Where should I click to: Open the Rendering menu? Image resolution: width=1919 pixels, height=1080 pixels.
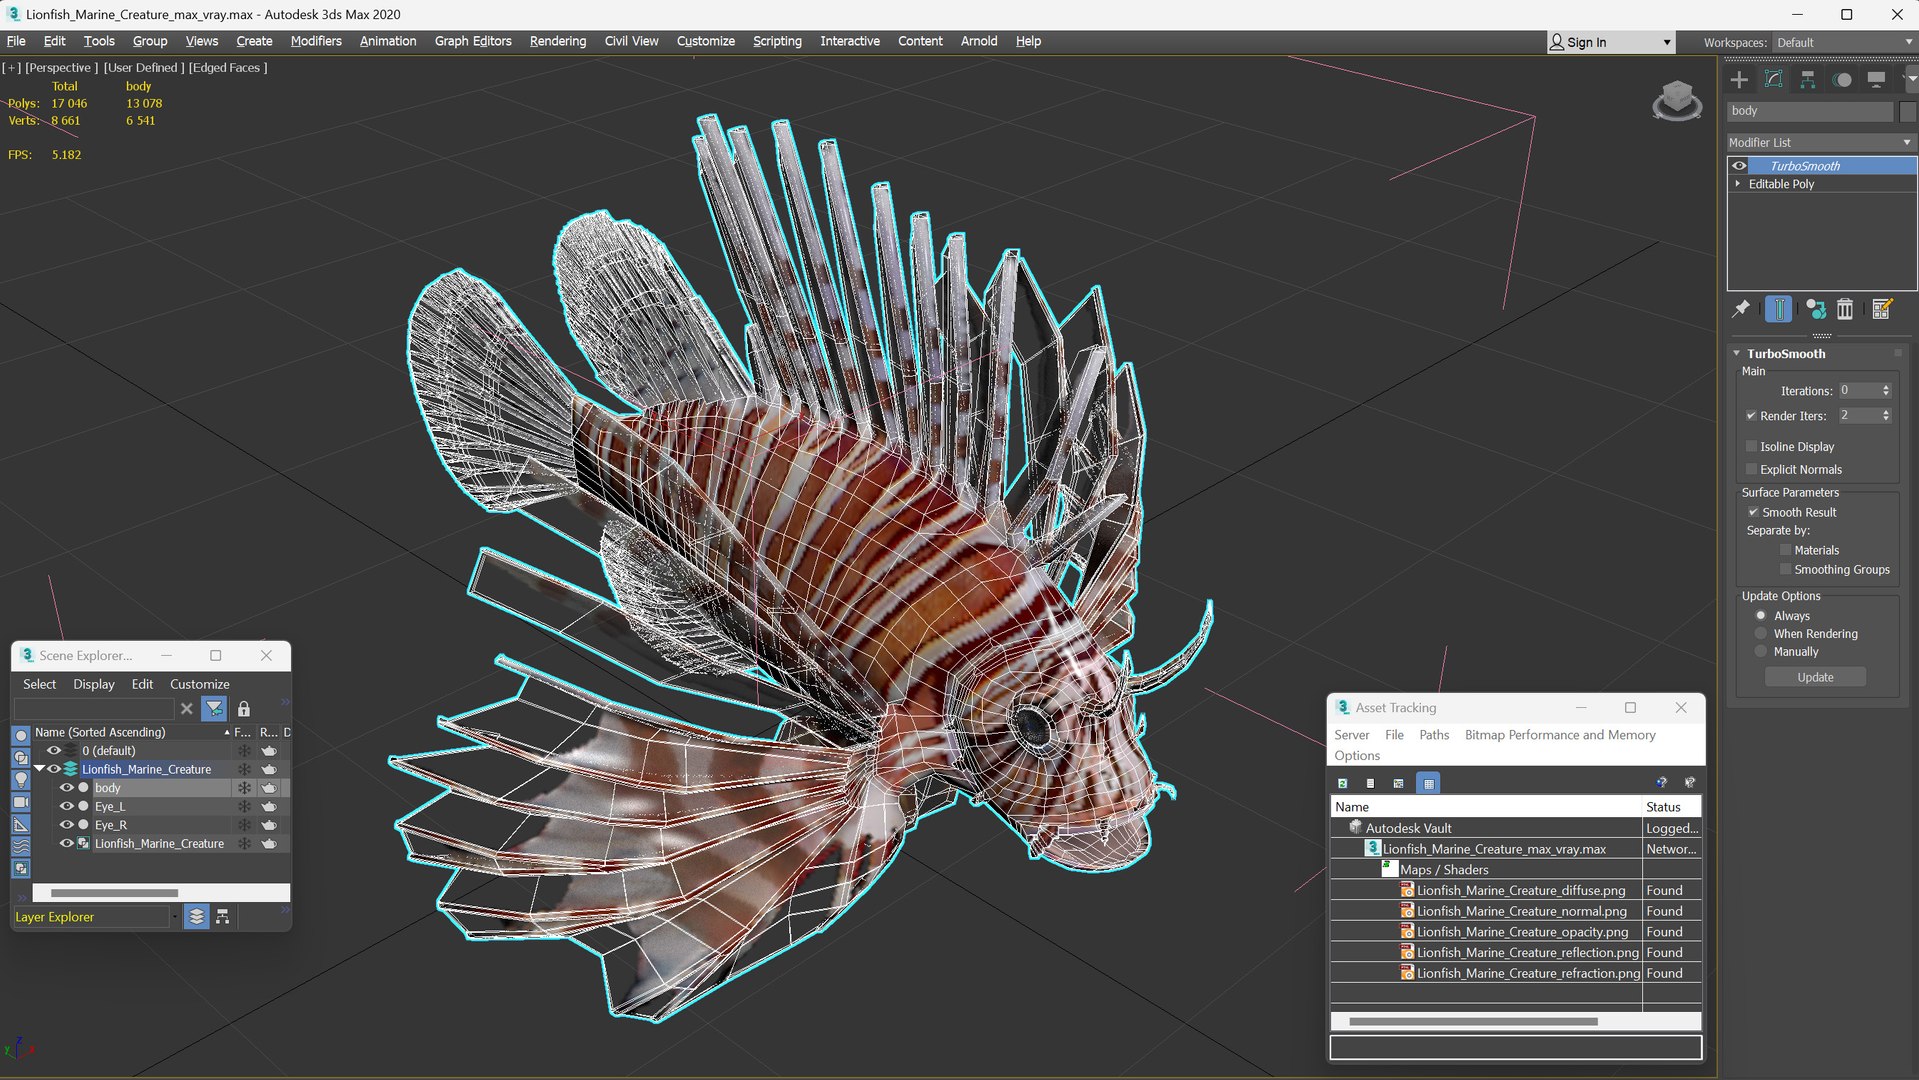(x=558, y=41)
